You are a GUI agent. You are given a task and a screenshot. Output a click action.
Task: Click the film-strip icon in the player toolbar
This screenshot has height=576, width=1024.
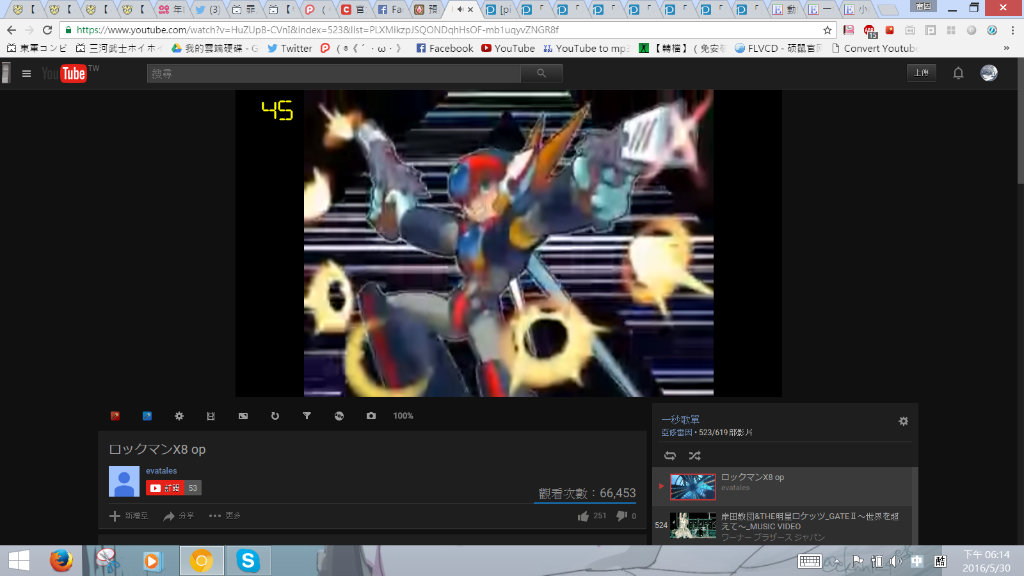point(211,416)
